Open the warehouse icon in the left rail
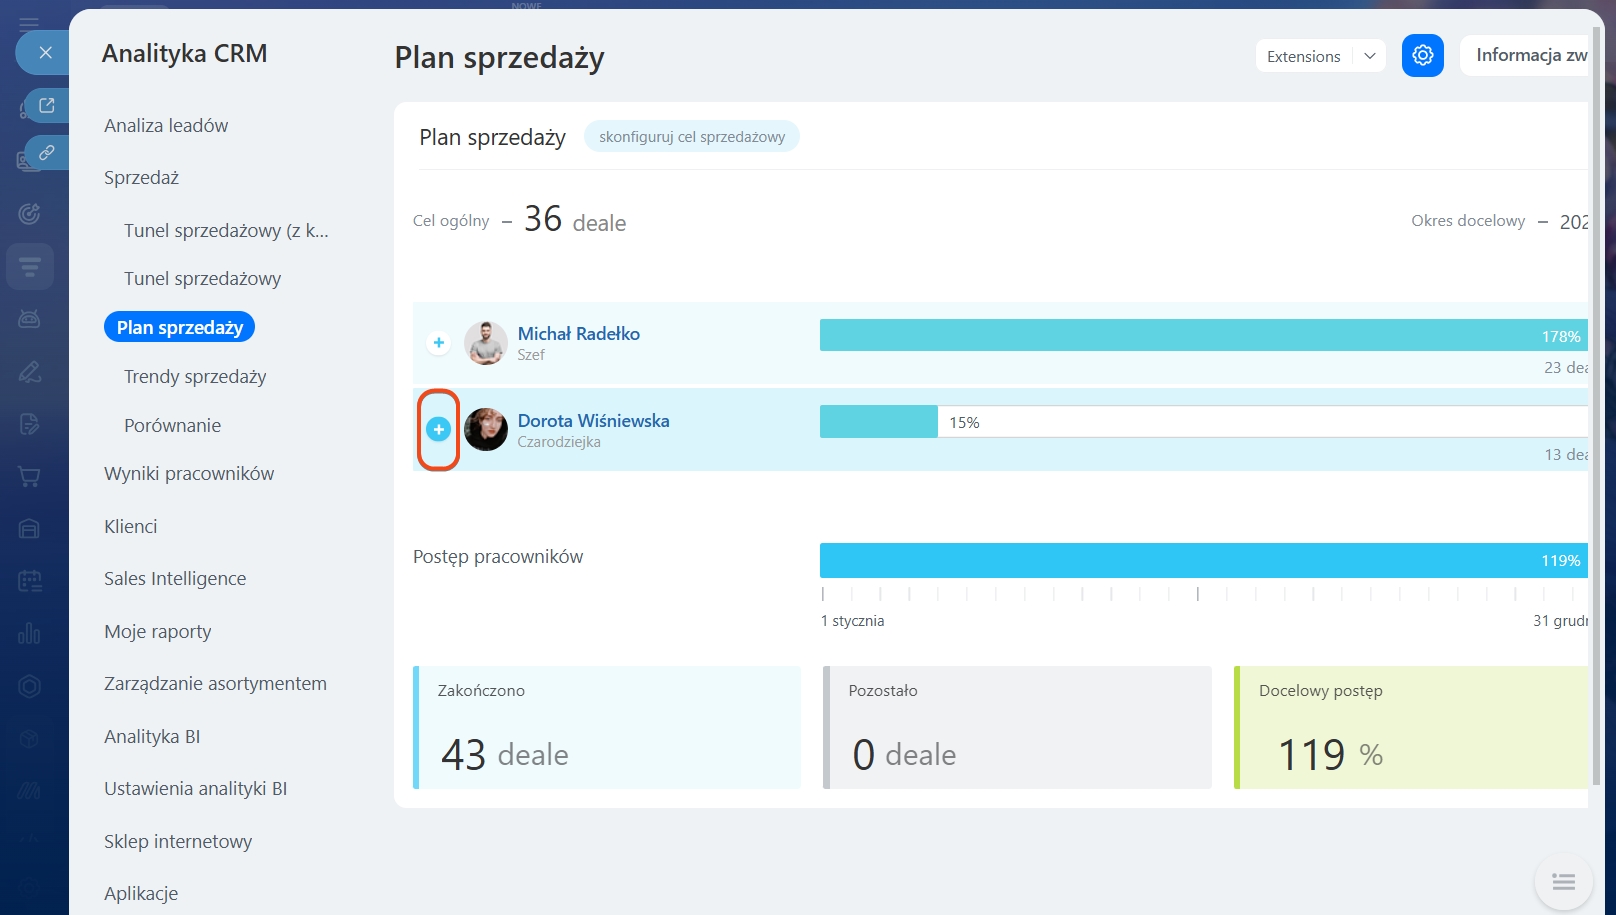This screenshot has height=915, width=1616. [29, 529]
